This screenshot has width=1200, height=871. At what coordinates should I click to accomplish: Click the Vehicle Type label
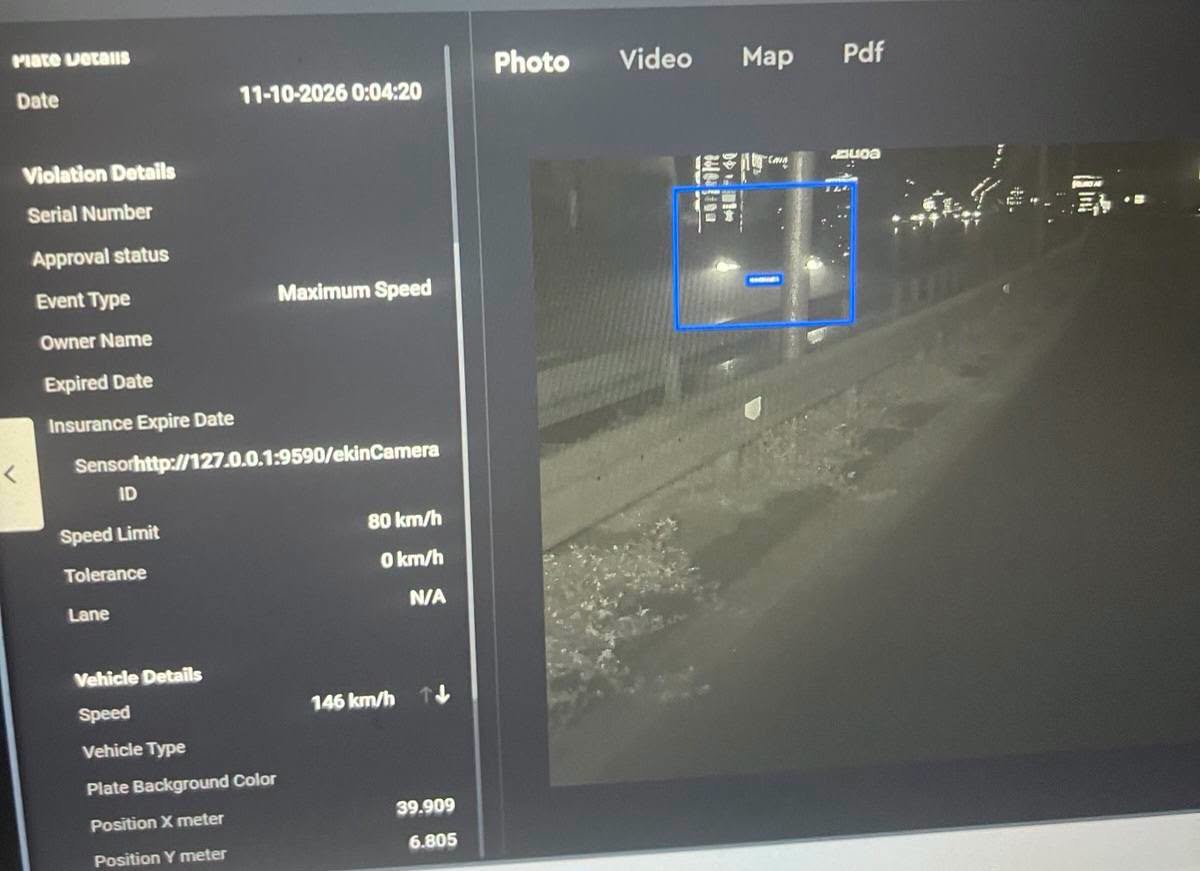coord(134,750)
